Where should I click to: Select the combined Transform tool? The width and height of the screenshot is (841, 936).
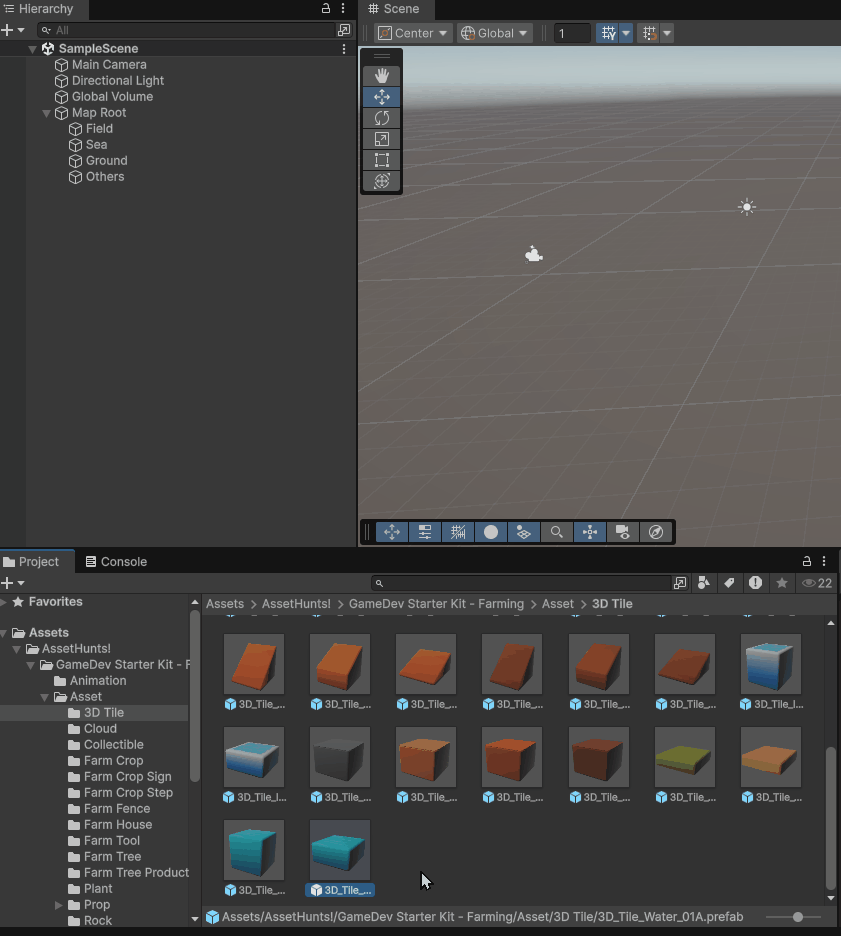[x=381, y=181]
